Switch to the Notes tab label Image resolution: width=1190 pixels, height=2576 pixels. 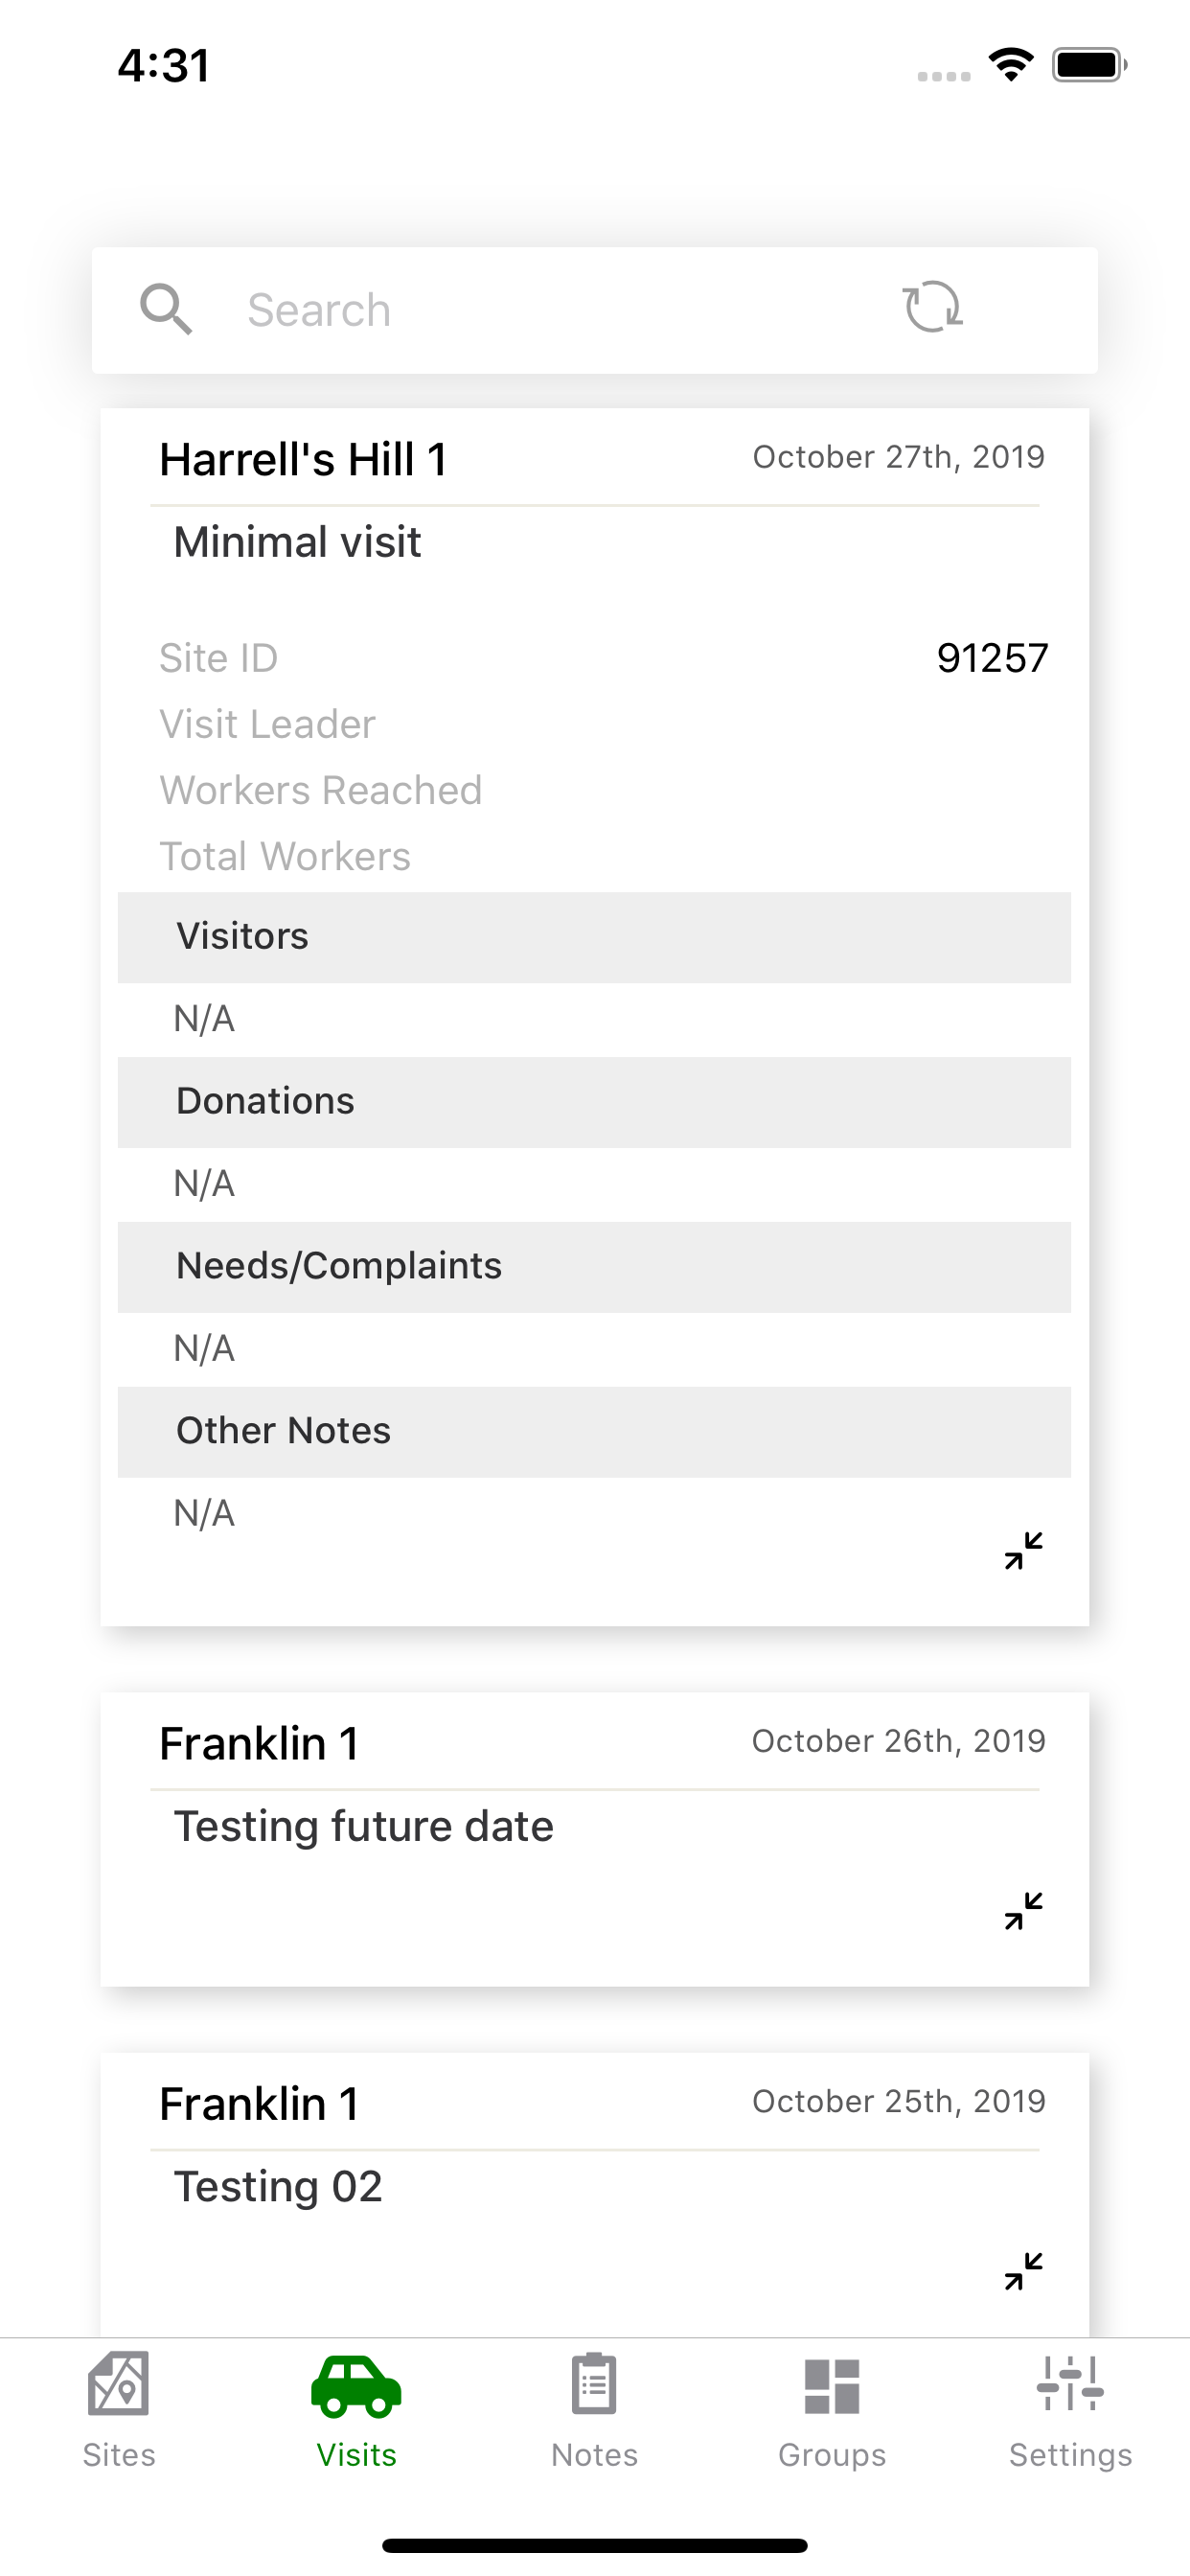point(594,2455)
